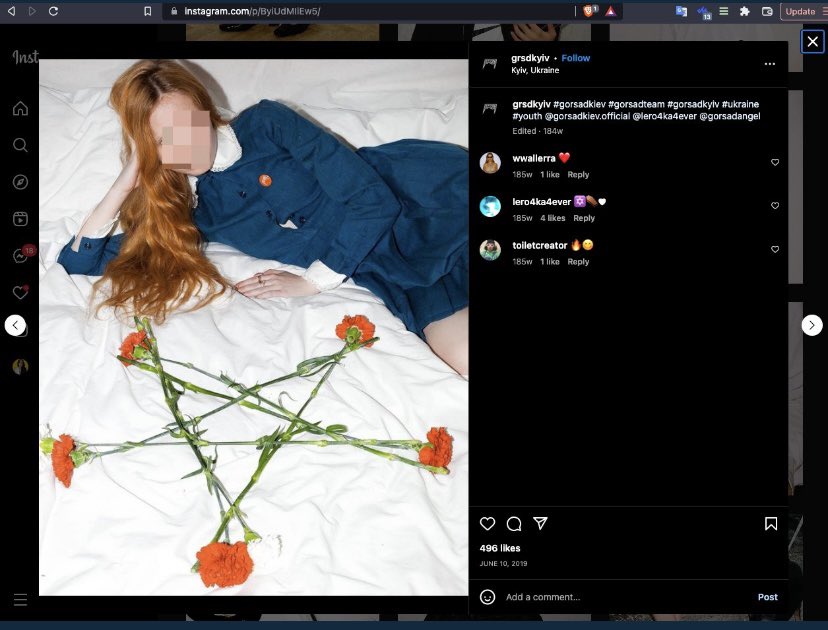
Task: Open toiletcreator username link
Action: click(x=540, y=245)
